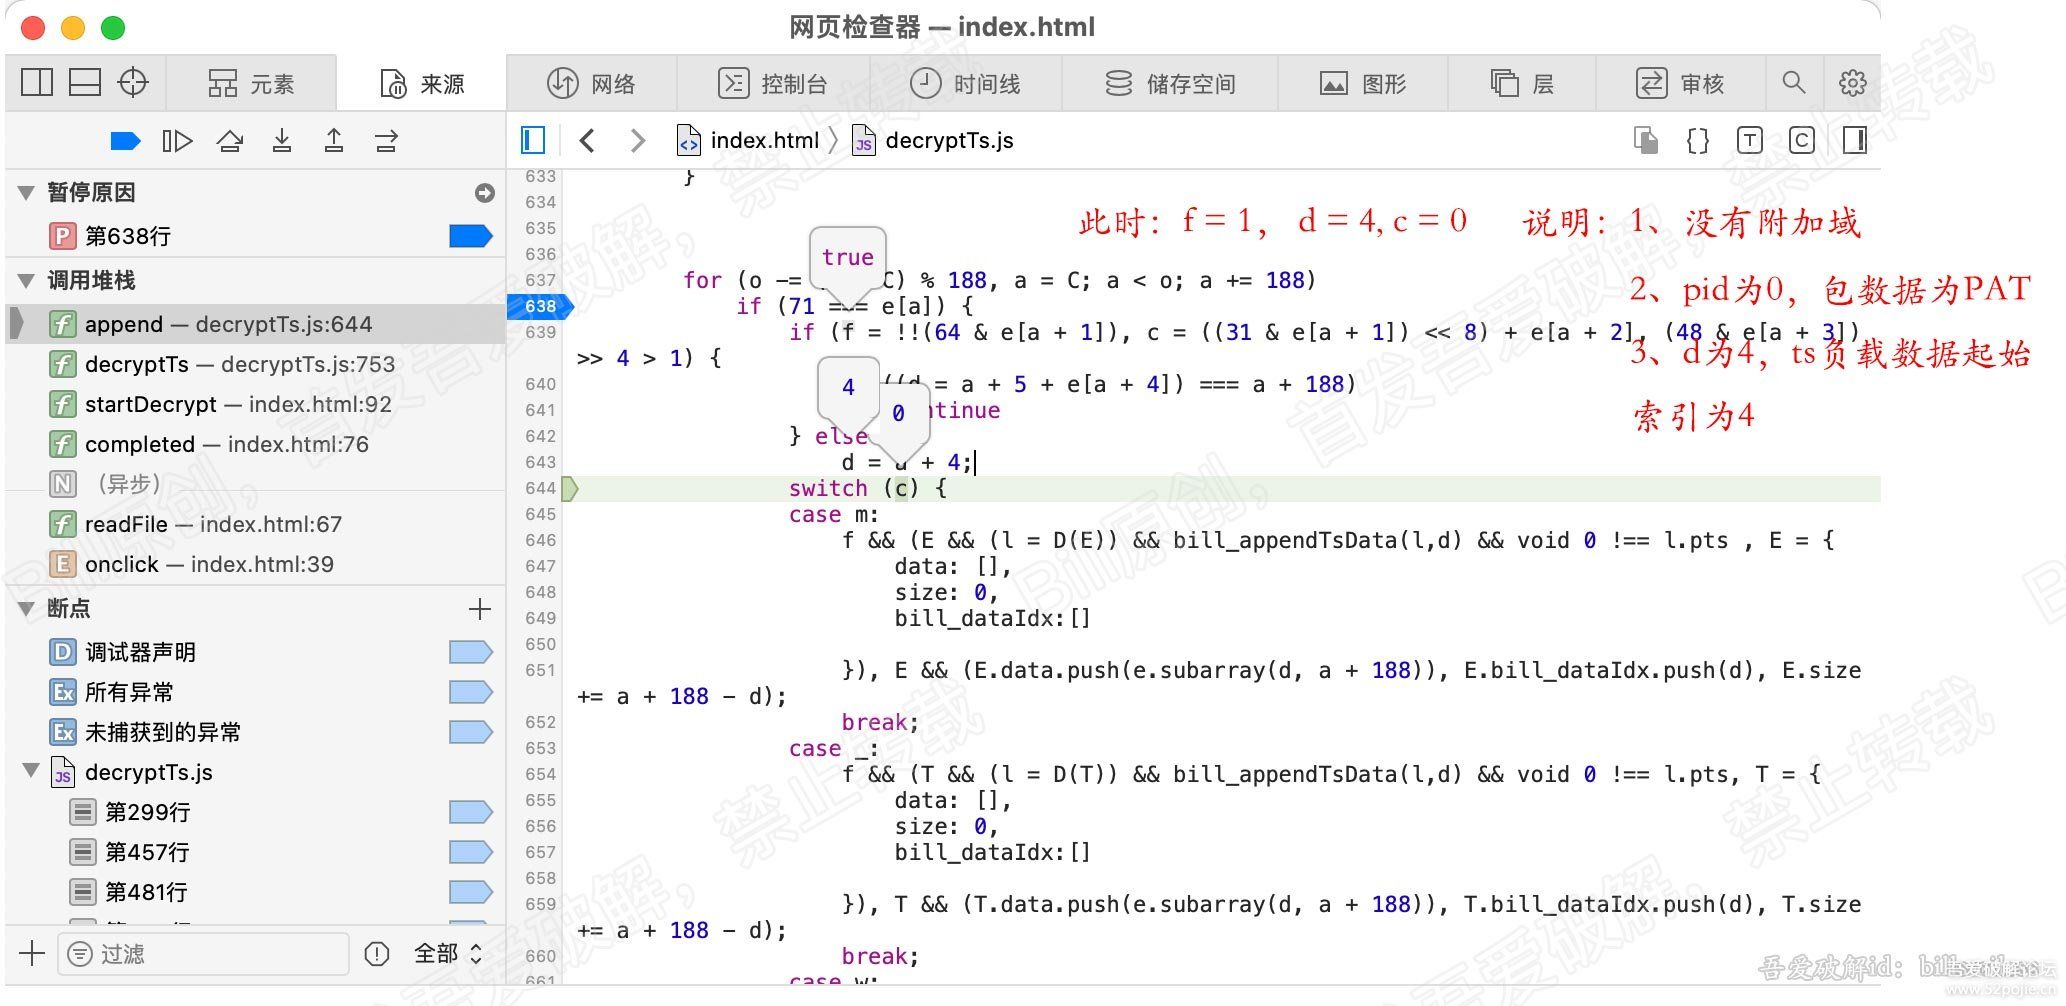2066x1006 pixels.
Task: Collapse the 调用堆栈 section
Action: point(27,280)
